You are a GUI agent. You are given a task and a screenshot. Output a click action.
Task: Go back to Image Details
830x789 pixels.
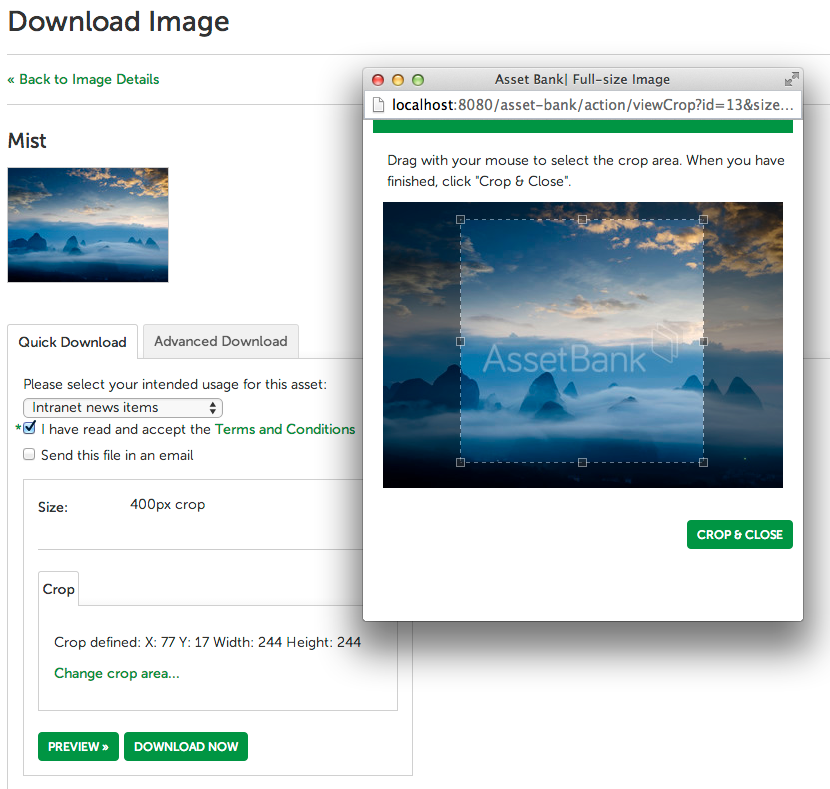click(83, 79)
